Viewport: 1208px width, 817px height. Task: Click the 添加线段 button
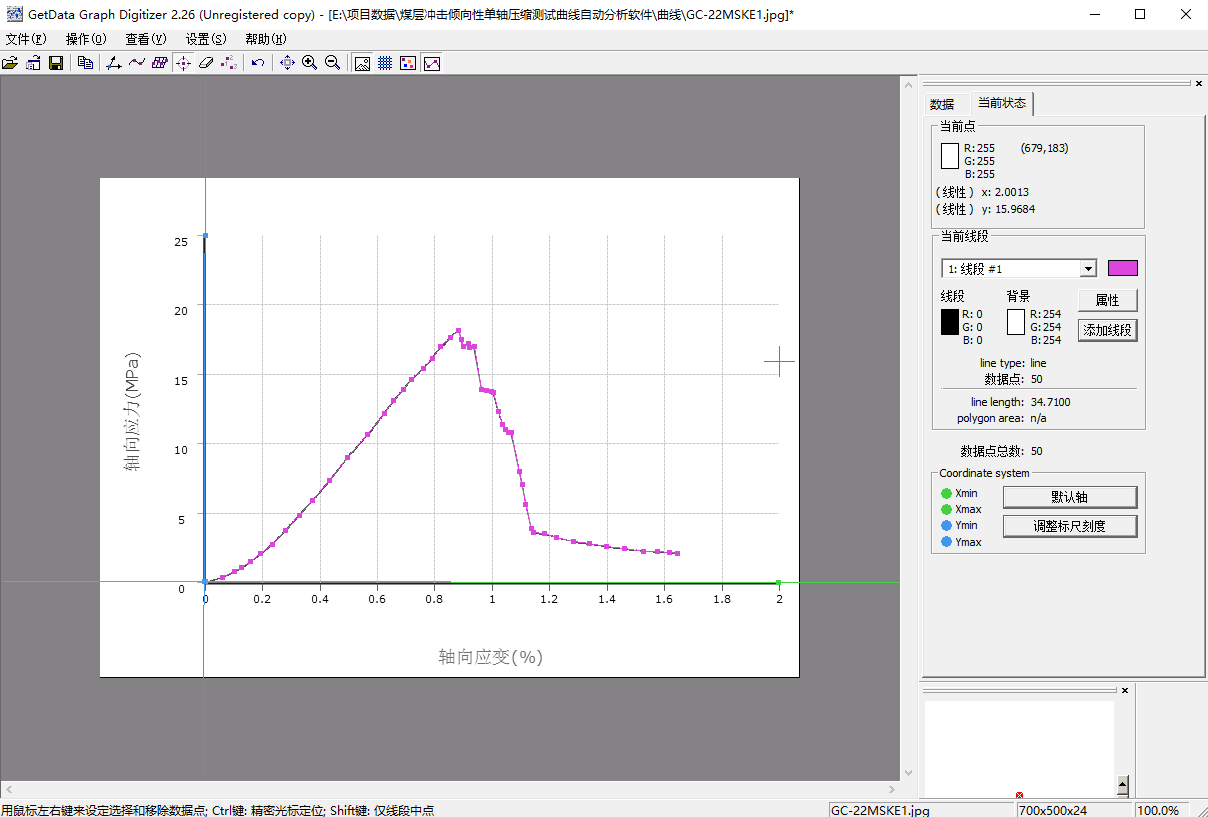(1108, 330)
